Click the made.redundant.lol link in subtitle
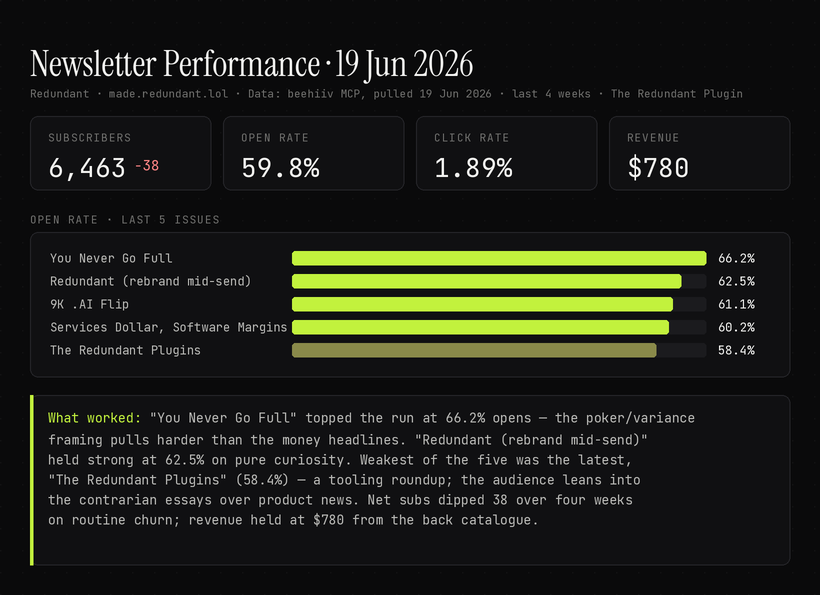 pyautogui.click(x=168, y=94)
